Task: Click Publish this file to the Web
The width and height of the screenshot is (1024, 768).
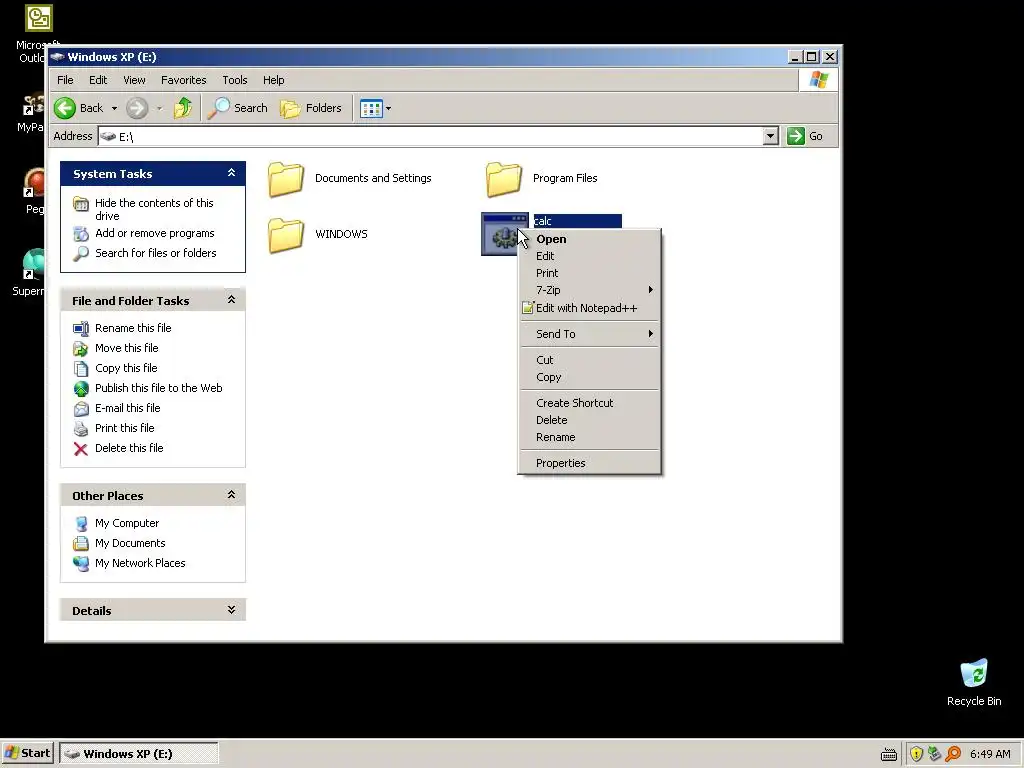Action: pyautogui.click(x=159, y=388)
